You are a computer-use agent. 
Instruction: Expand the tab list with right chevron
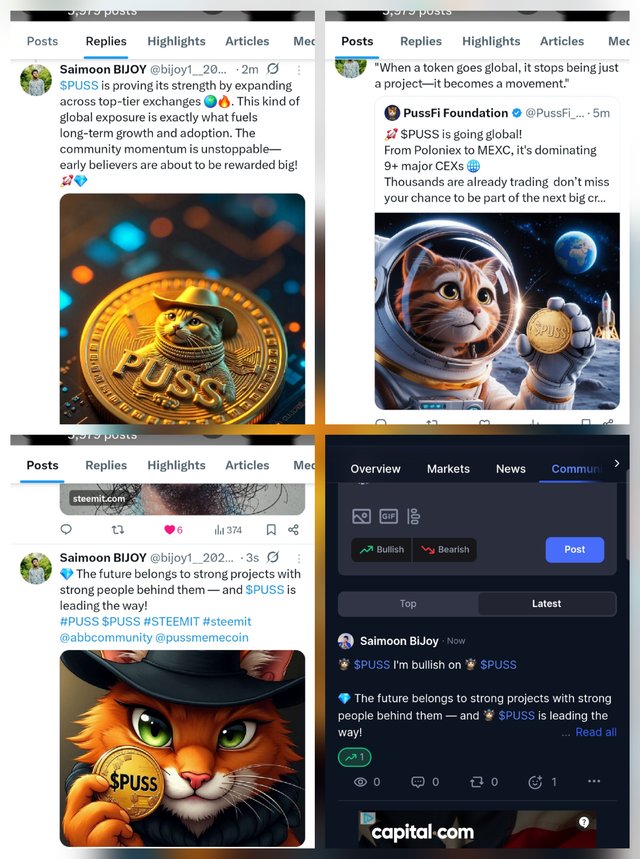[617, 463]
